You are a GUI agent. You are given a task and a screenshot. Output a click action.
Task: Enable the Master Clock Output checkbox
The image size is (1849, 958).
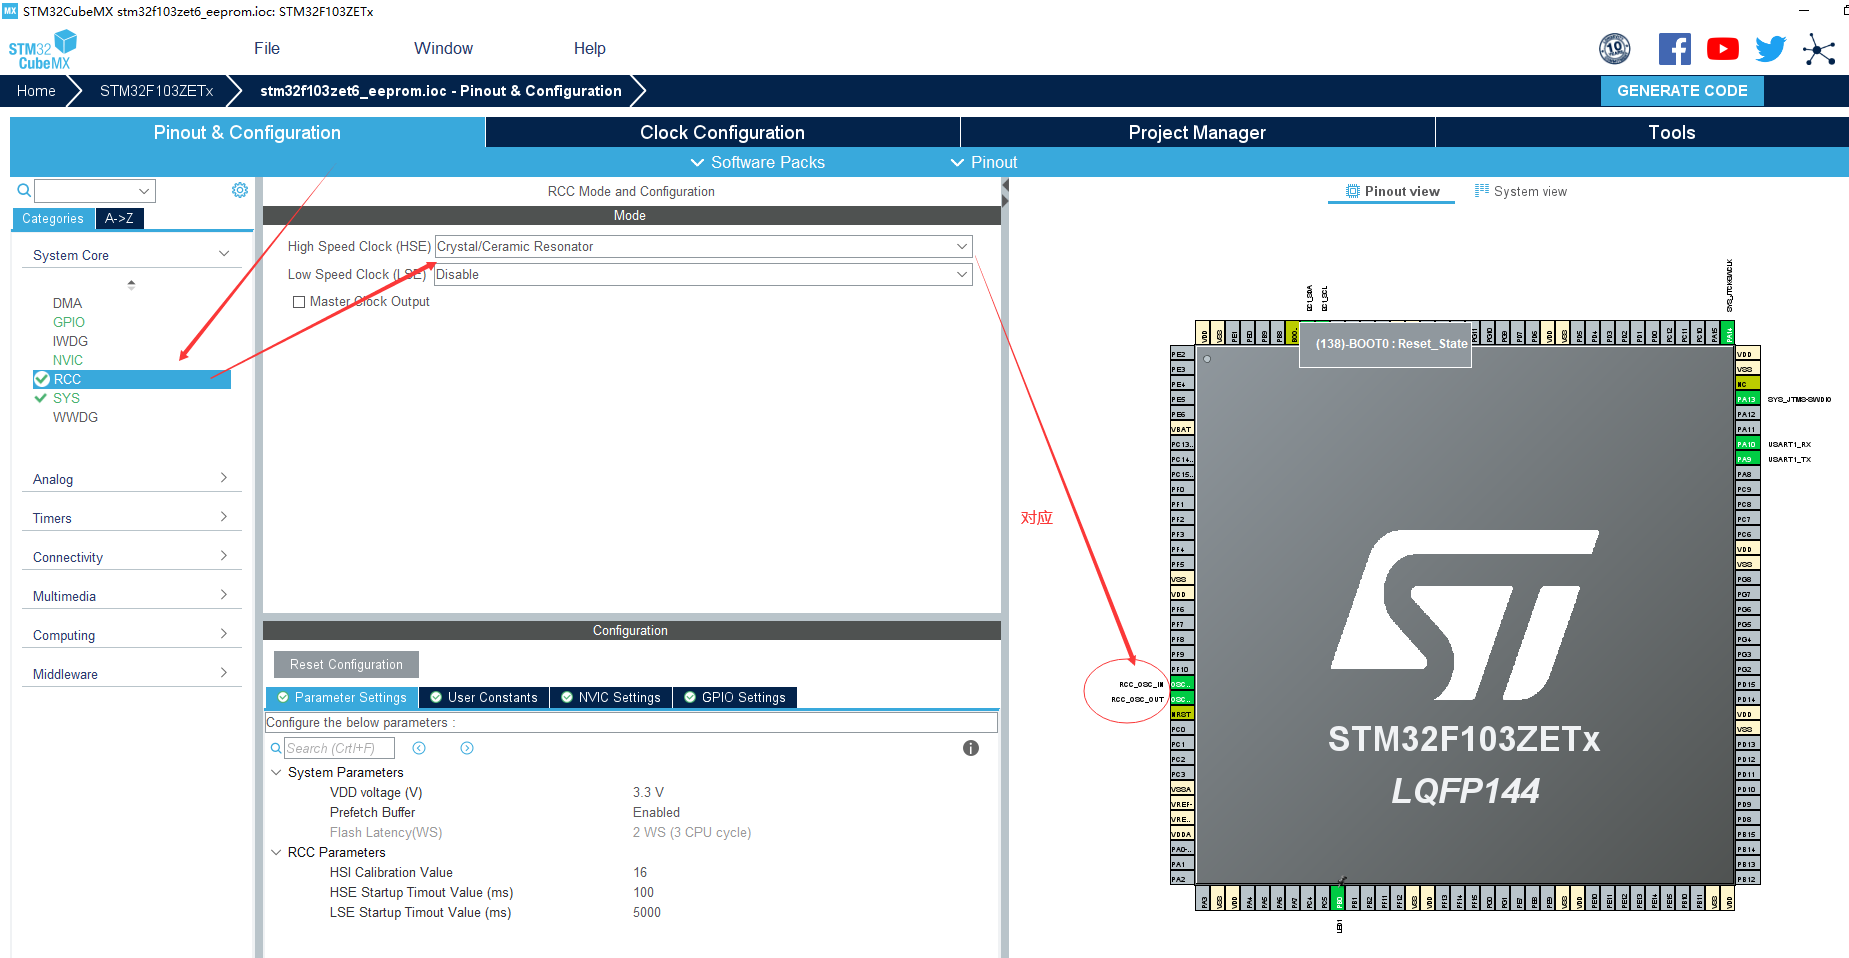(298, 301)
